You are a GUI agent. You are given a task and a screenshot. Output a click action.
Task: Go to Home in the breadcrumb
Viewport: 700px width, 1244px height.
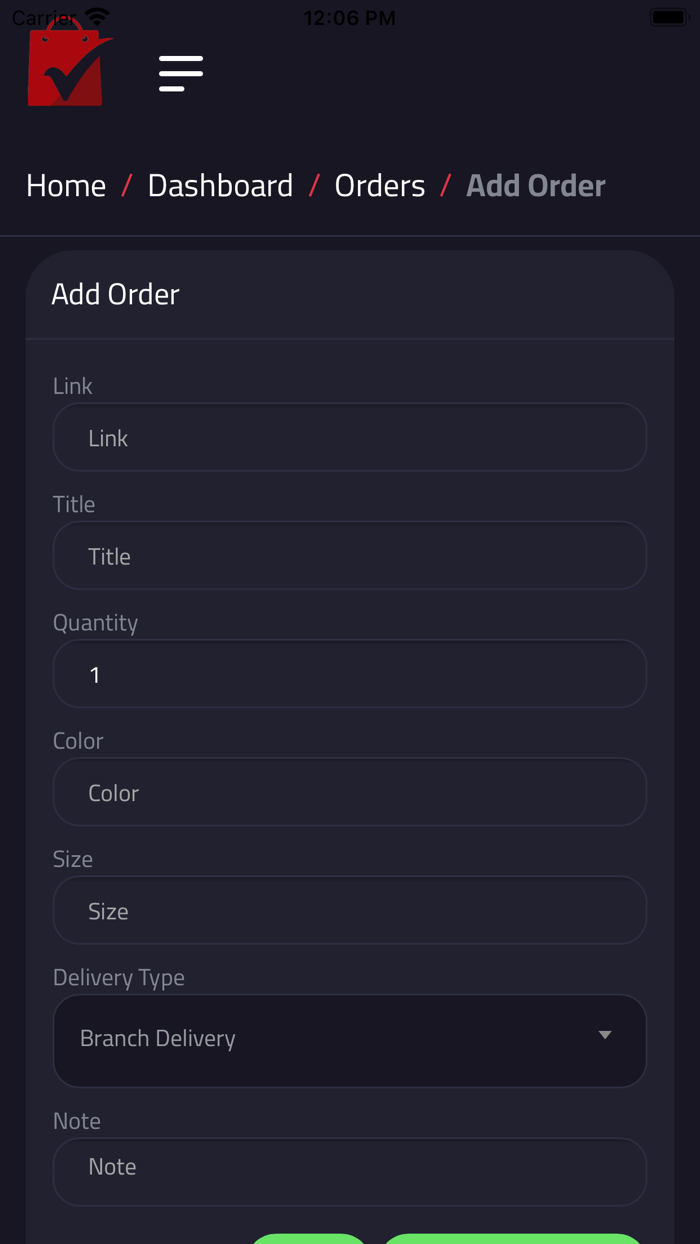click(66, 185)
